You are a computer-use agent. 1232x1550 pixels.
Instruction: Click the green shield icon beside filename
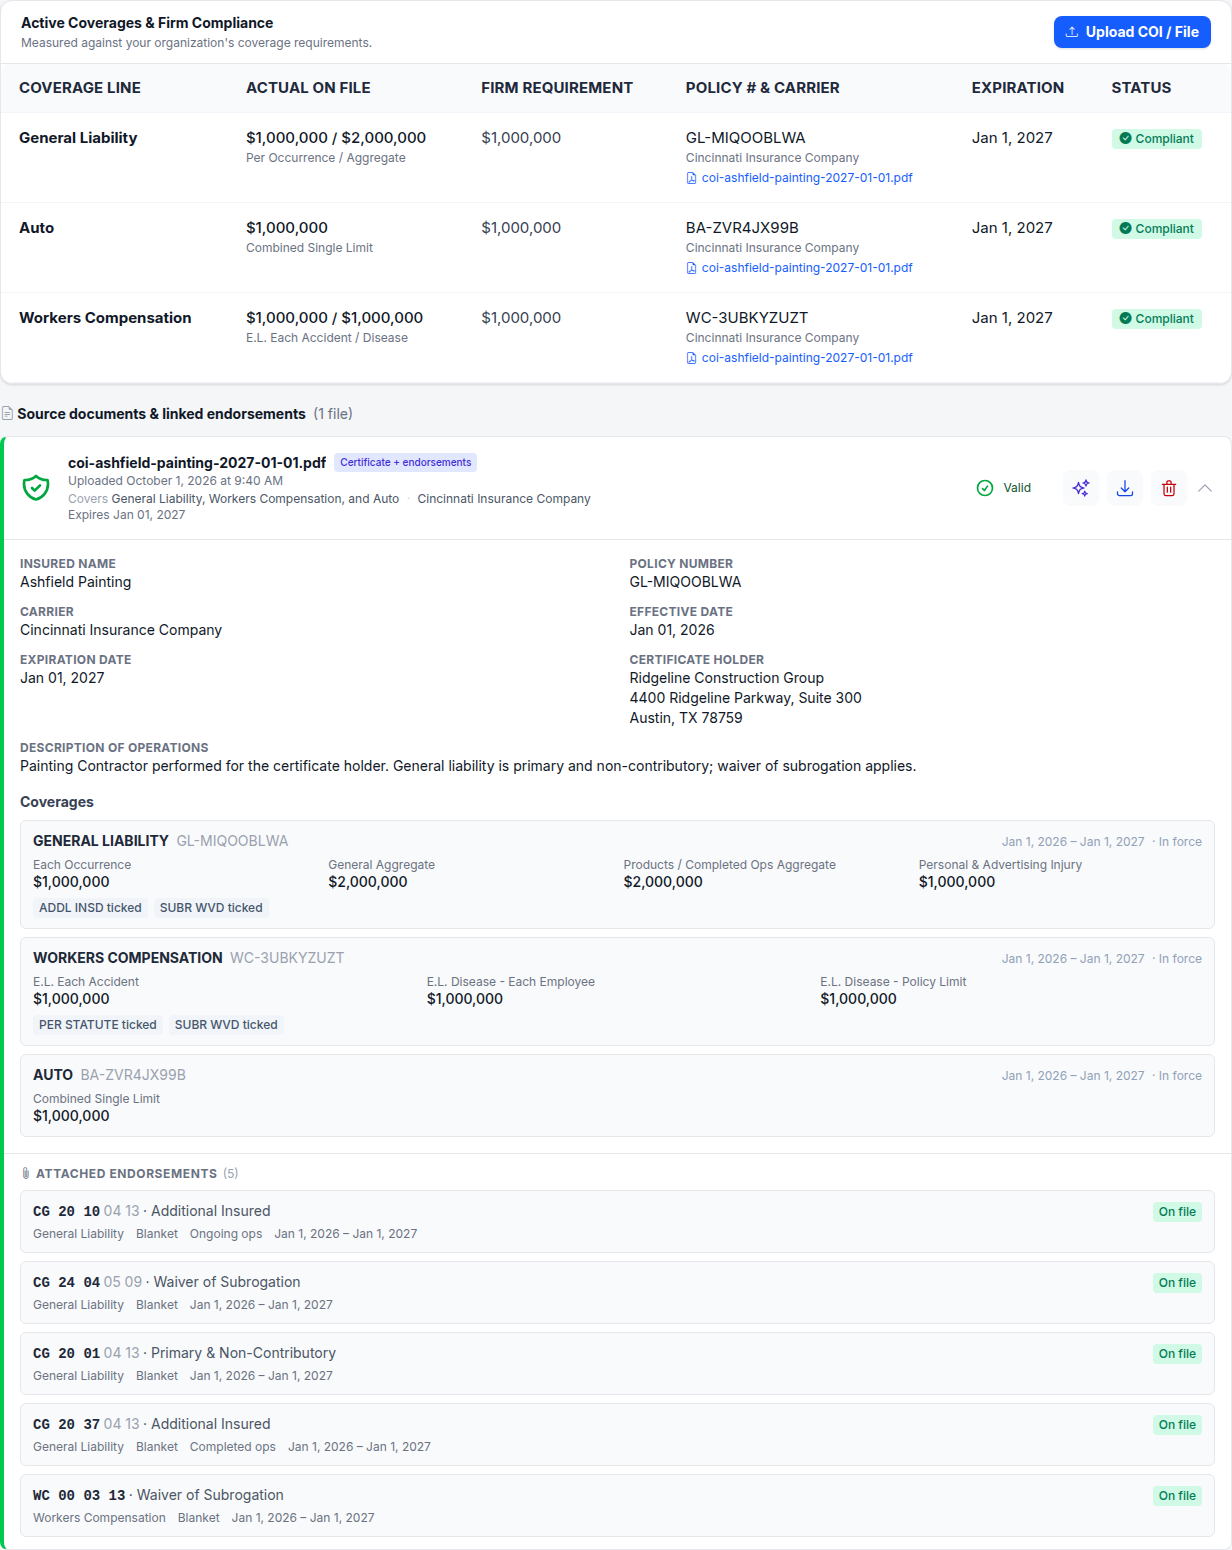coord(36,488)
